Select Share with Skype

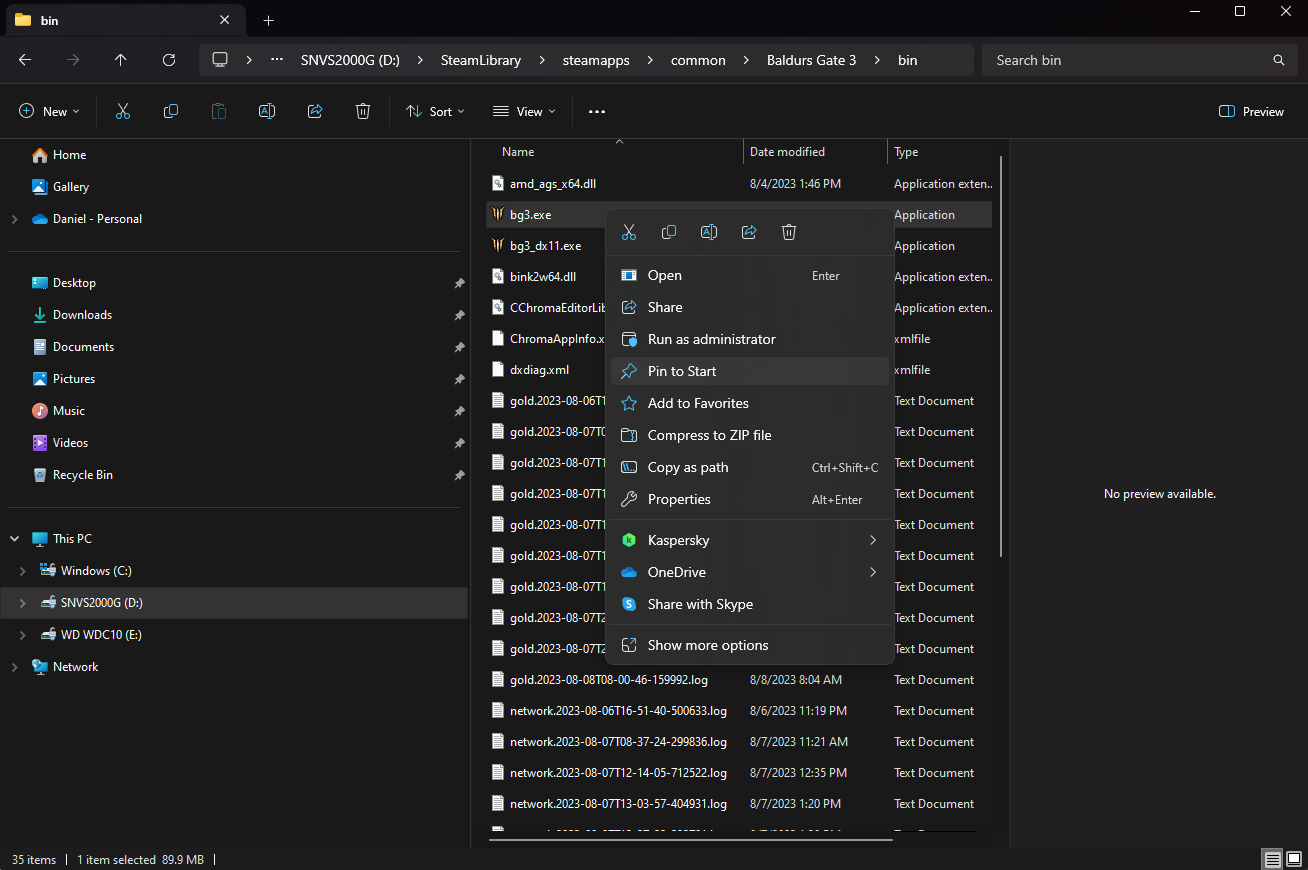749,604
